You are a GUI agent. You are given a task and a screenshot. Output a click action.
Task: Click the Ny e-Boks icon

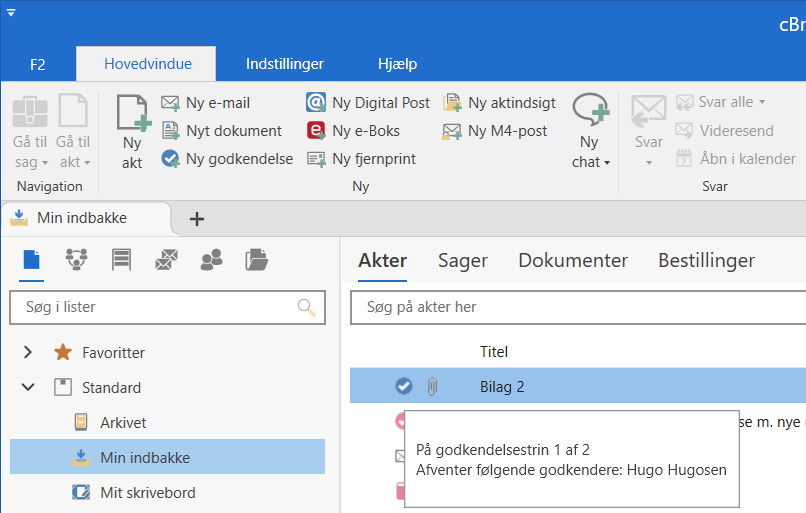point(316,131)
